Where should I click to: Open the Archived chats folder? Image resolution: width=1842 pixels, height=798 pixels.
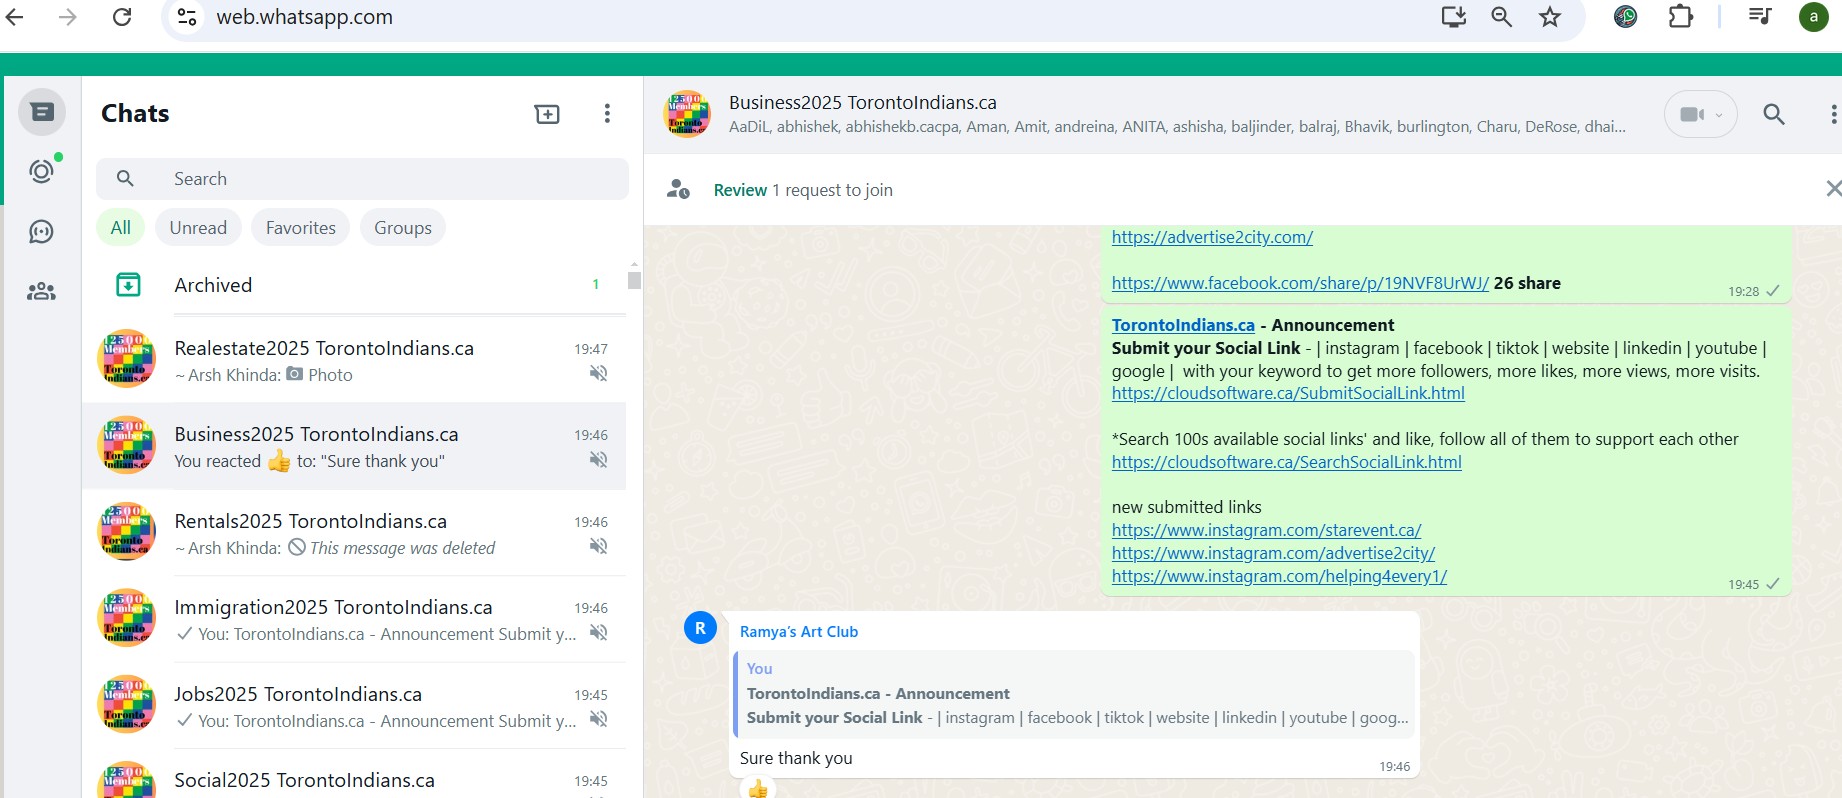(213, 285)
